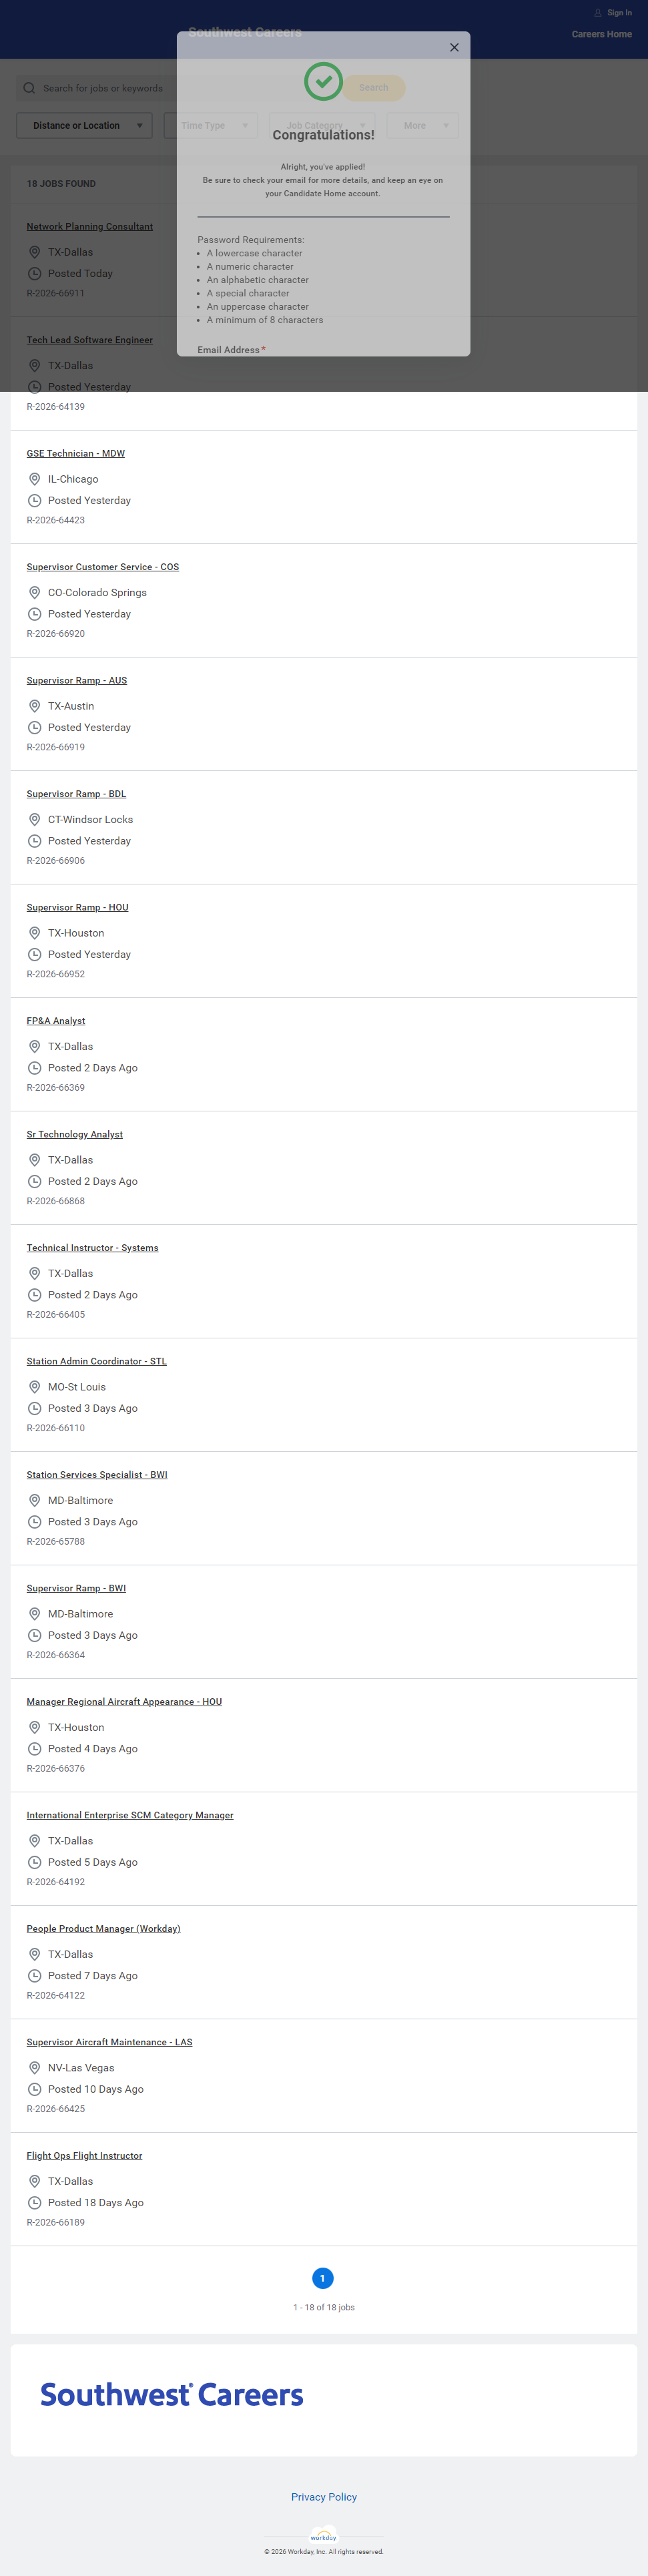The image size is (648, 2576).
Task: Click the Privacy Policy link
Action: click(324, 2496)
